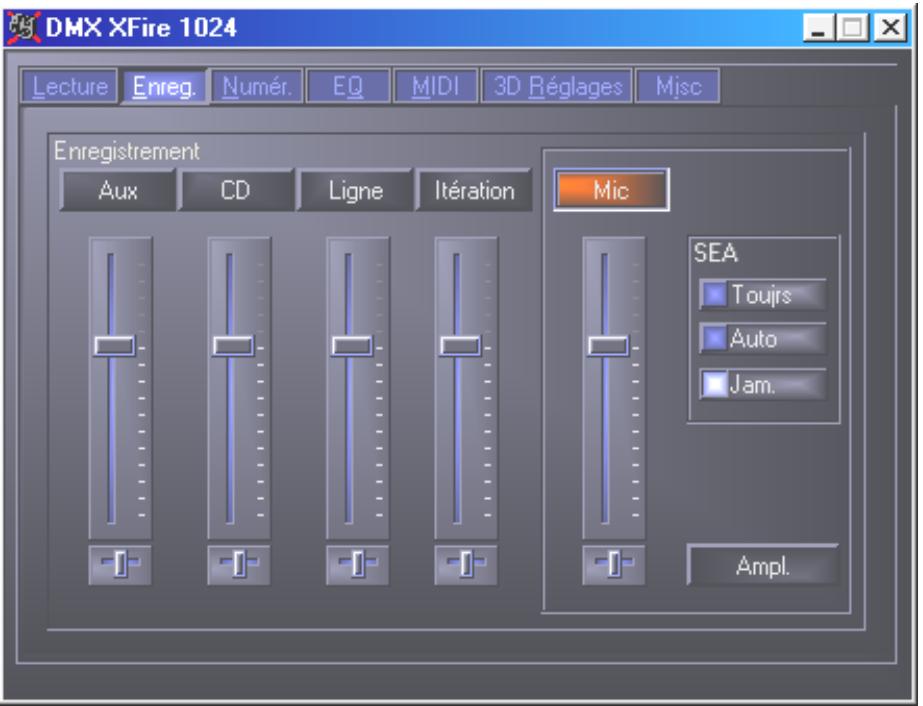Select the SEA Jam. option
The width and height of the screenshot is (923, 706).
(762, 385)
